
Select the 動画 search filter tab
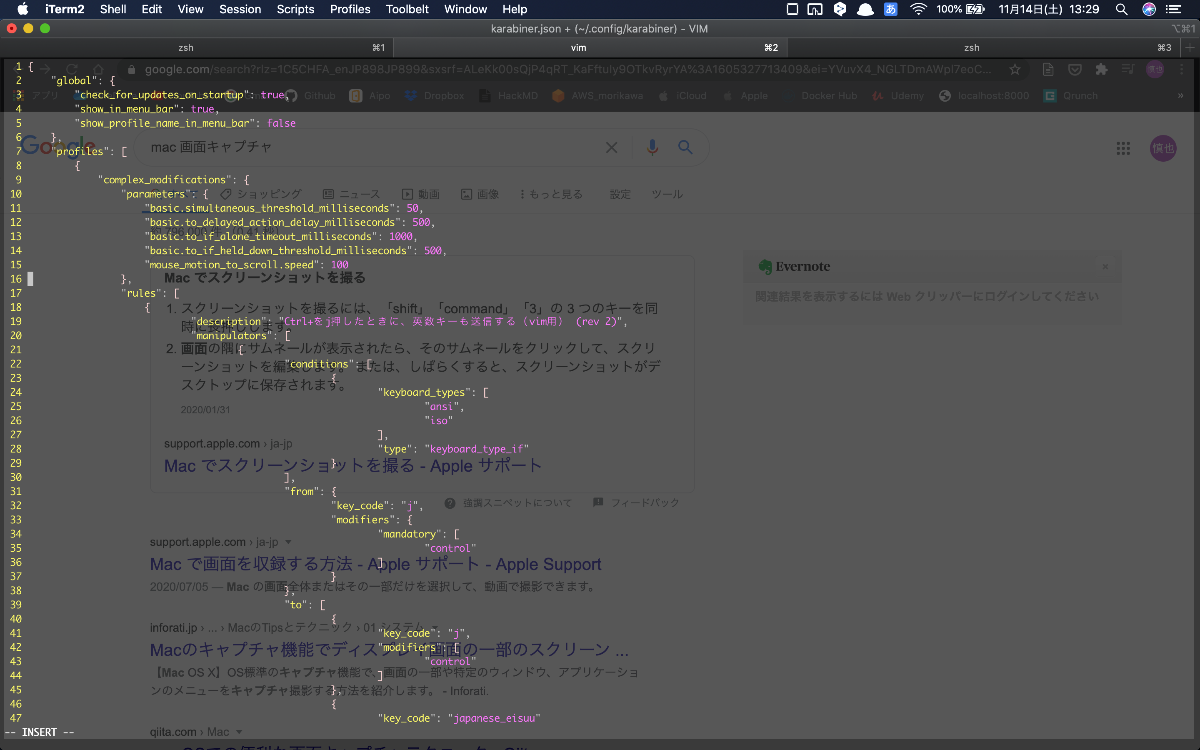[x=421, y=194]
